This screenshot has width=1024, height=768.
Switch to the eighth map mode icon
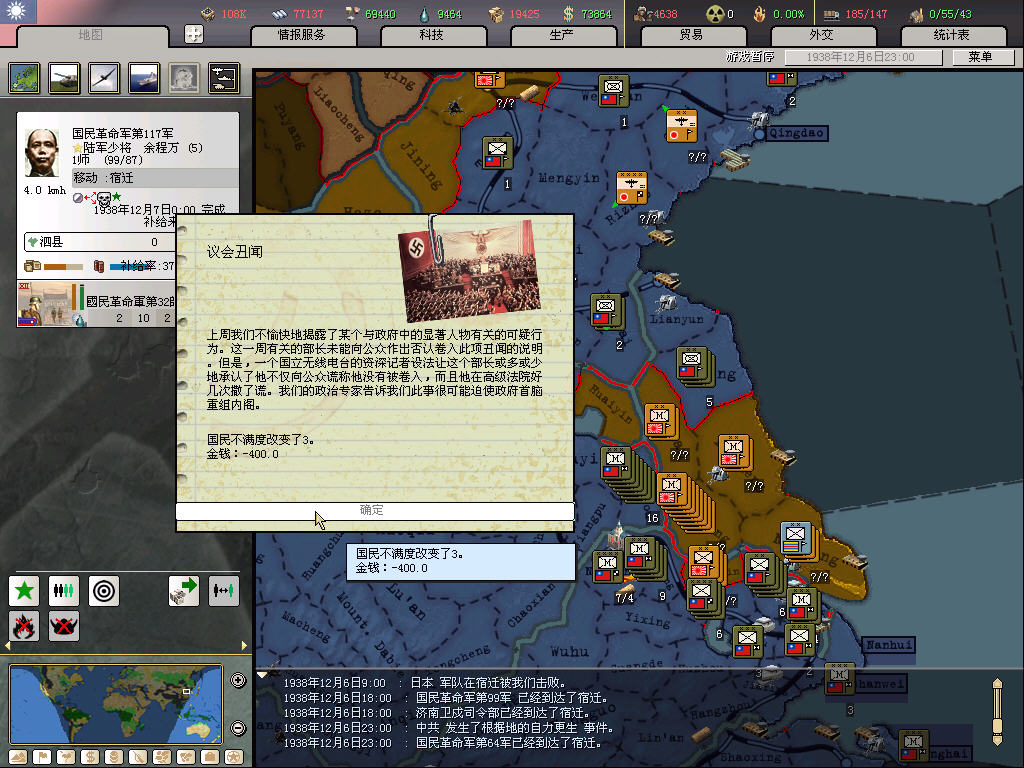pos(186,757)
